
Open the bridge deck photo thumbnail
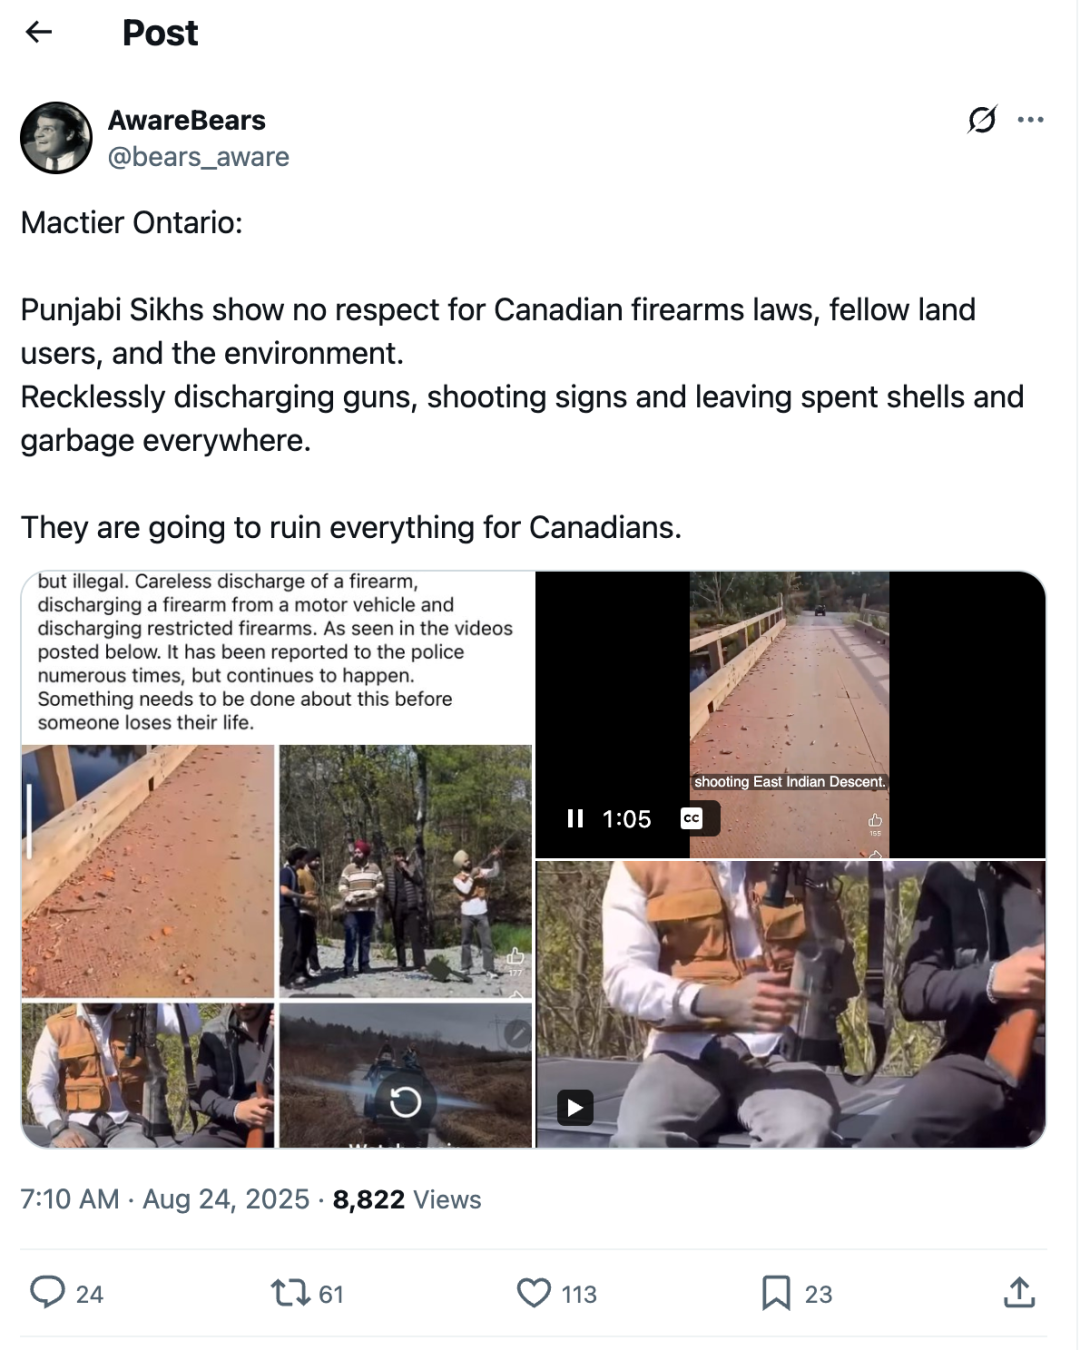[x=148, y=871]
